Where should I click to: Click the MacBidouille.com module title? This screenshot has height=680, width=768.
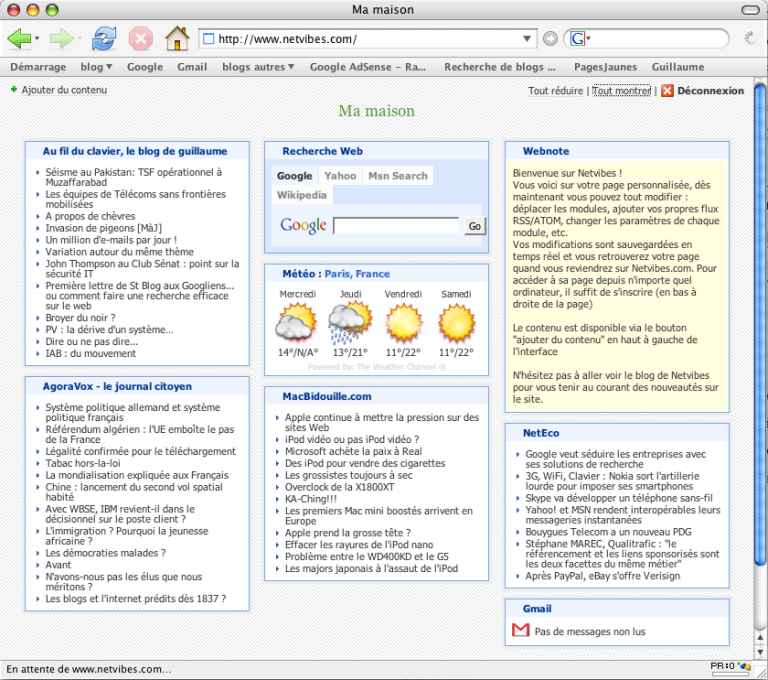327,396
